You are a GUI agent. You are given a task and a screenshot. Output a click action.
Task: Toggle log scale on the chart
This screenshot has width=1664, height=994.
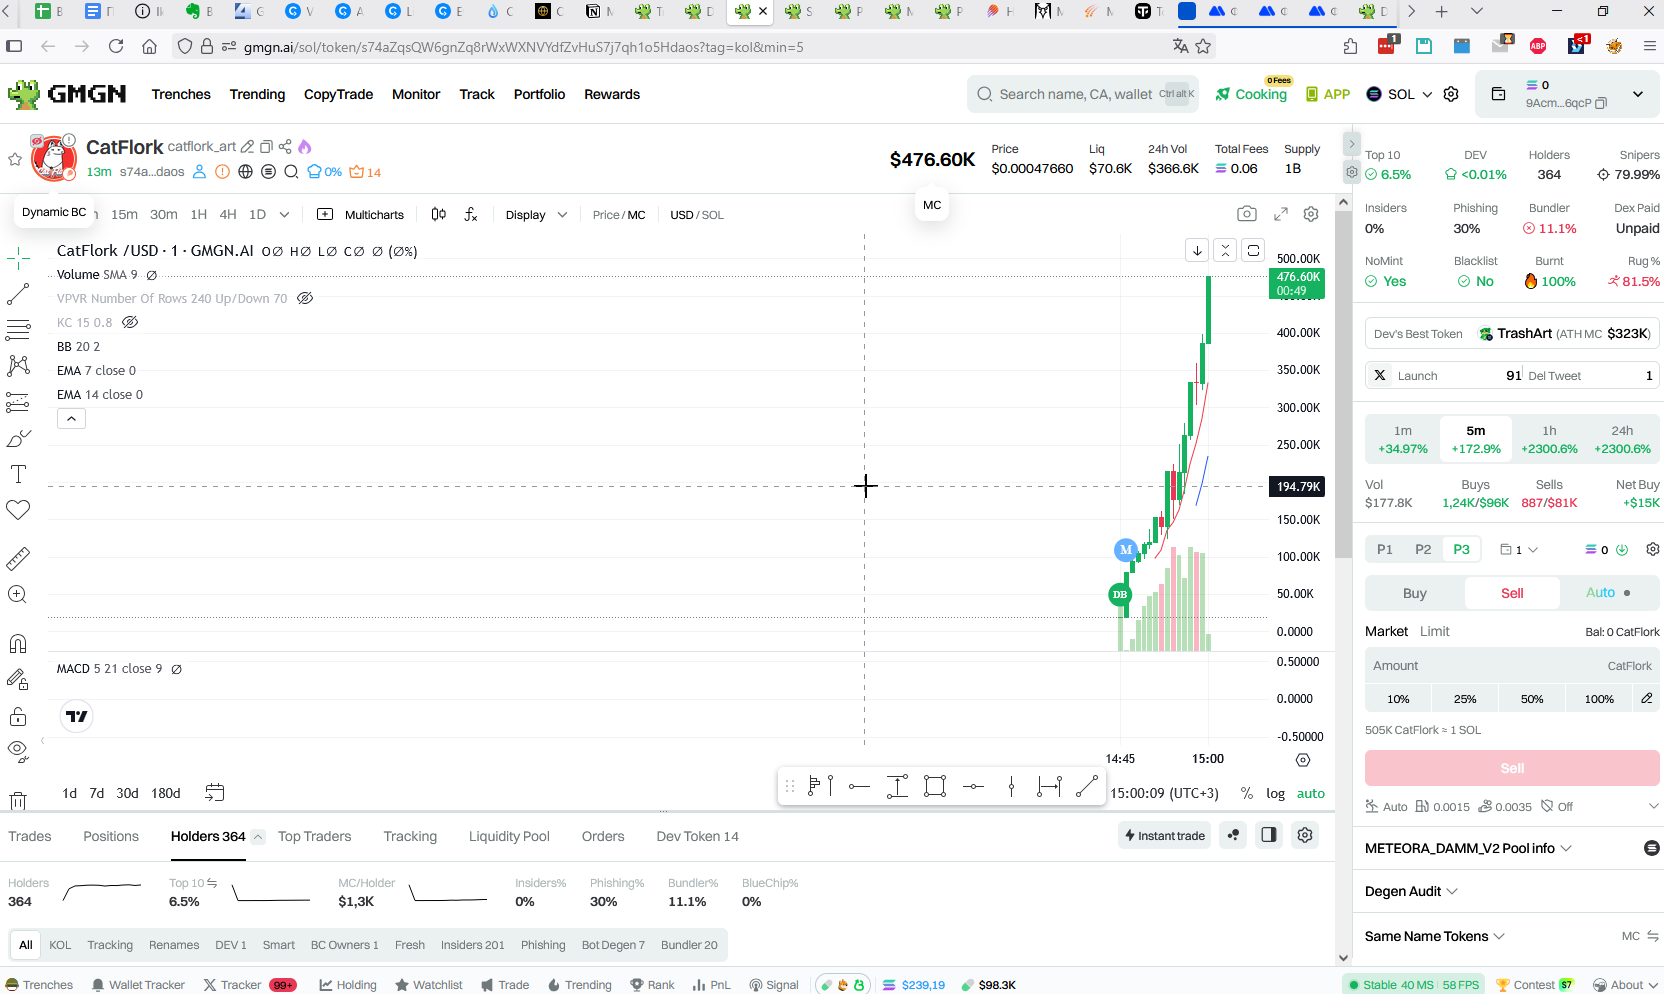click(1275, 793)
